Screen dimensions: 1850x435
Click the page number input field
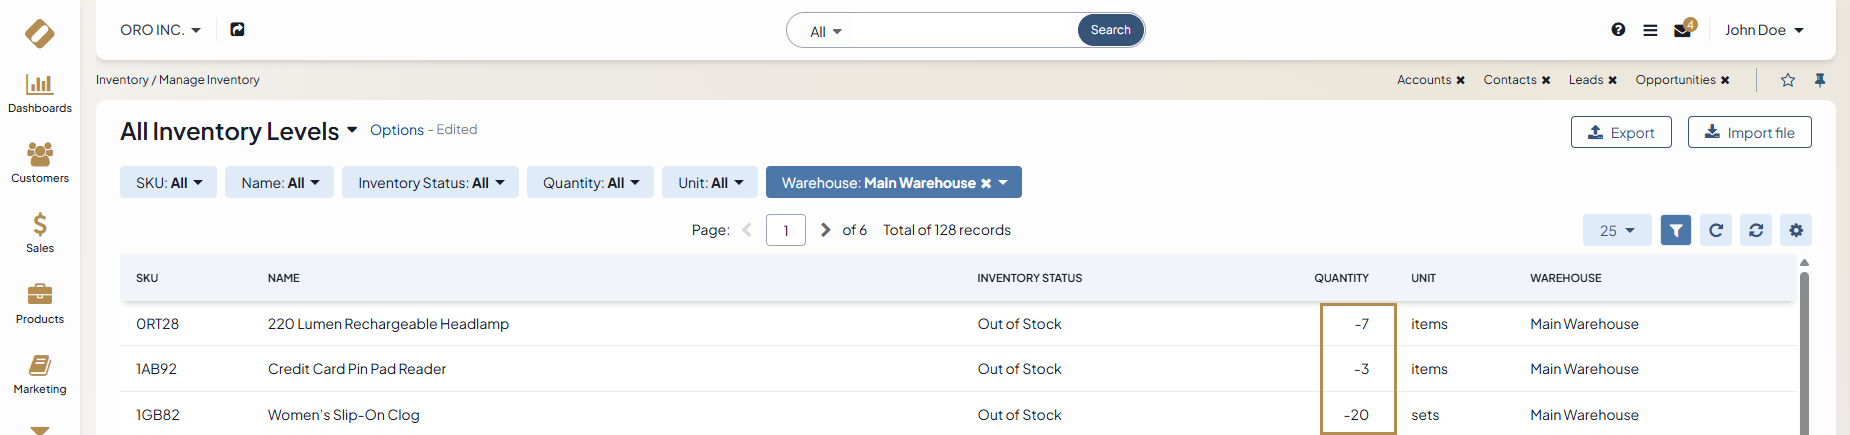(786, 230)
